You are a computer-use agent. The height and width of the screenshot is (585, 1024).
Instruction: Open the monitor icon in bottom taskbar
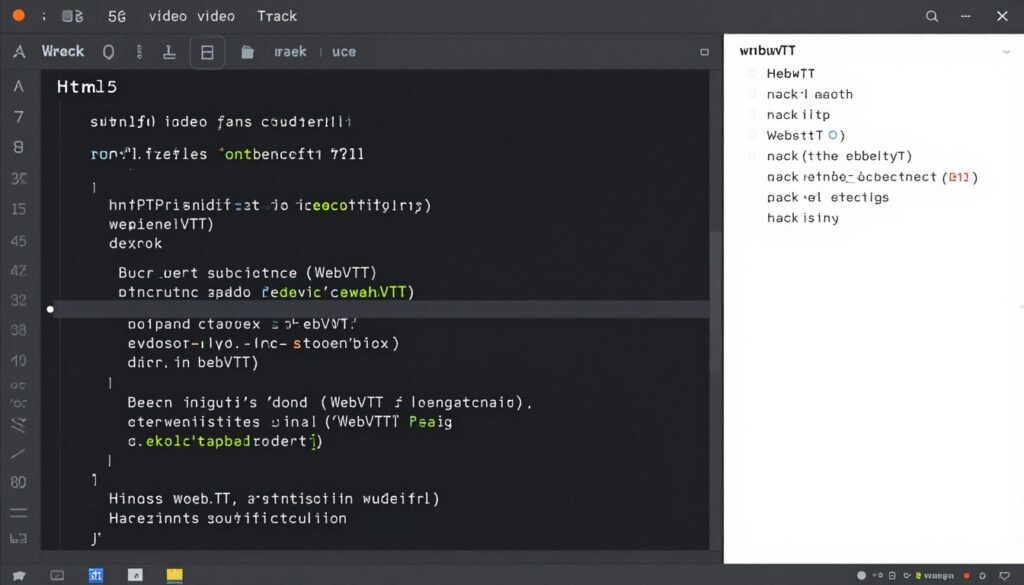tap(57, 575)
